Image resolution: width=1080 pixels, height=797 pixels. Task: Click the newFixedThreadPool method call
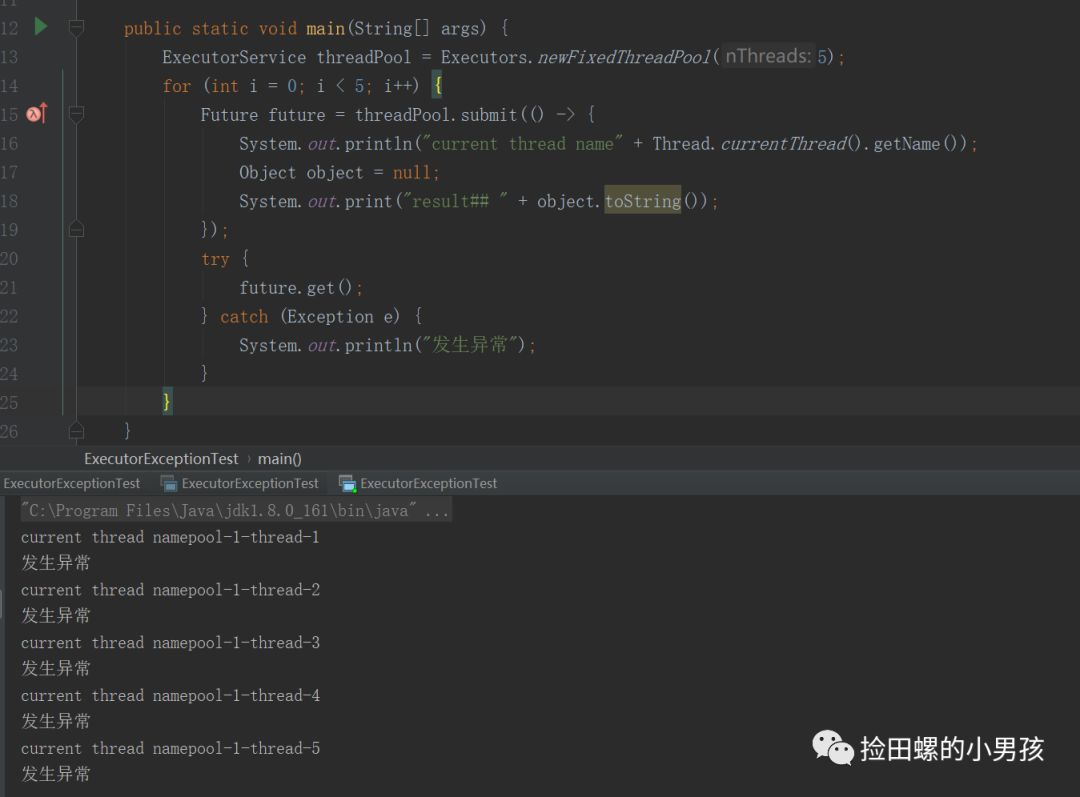[x=623, y=56]
